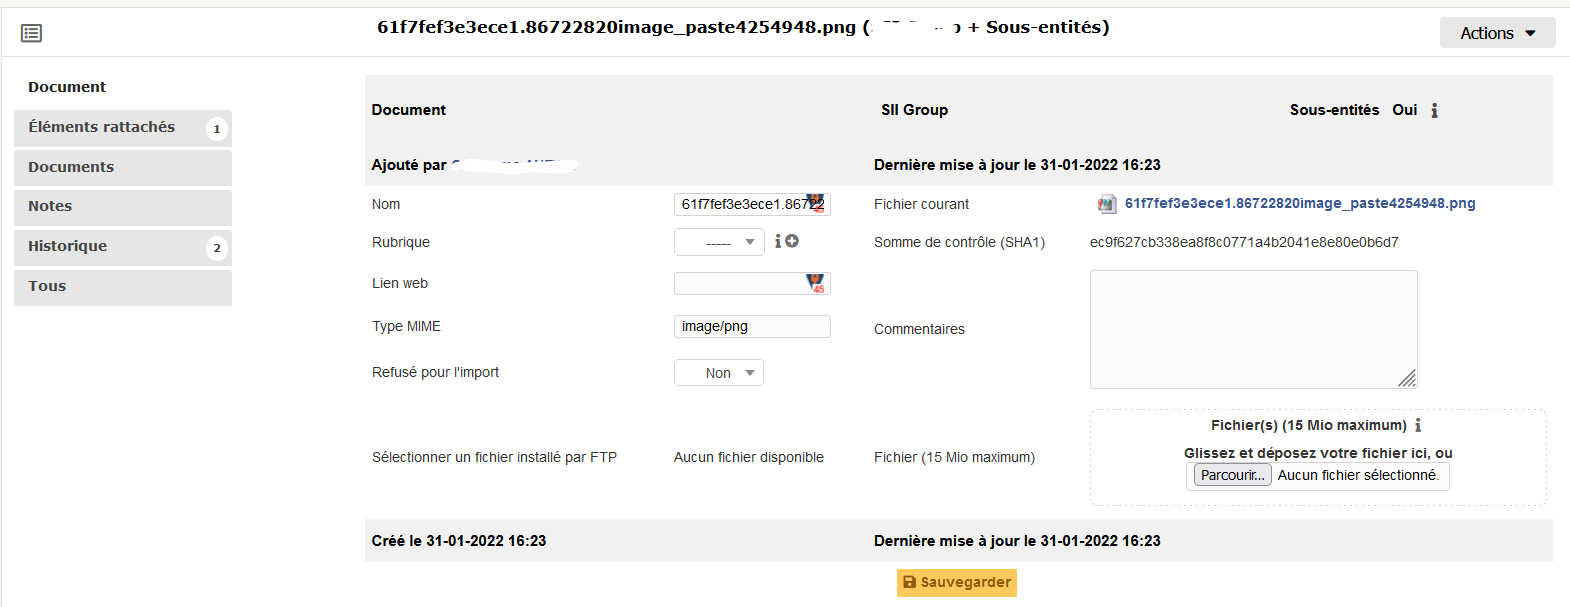Click the plus icon to add a new Rubrique
The image size is (1570, 607).
click(x=791, y=241)
